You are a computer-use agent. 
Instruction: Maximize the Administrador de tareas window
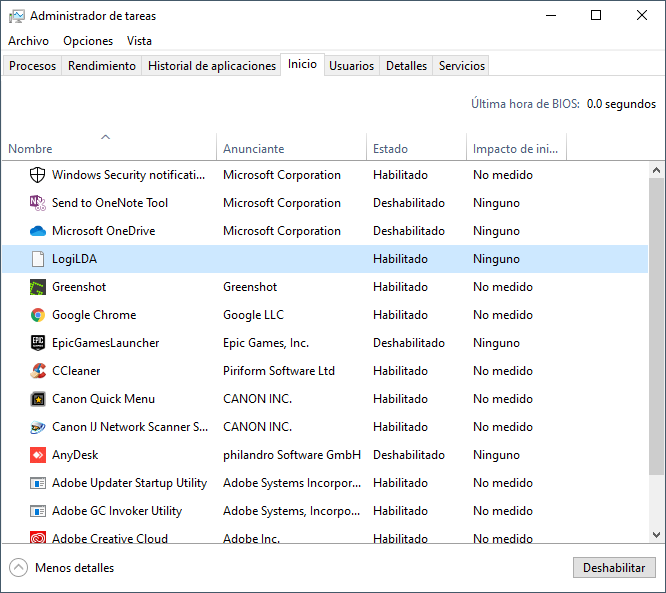596,16
